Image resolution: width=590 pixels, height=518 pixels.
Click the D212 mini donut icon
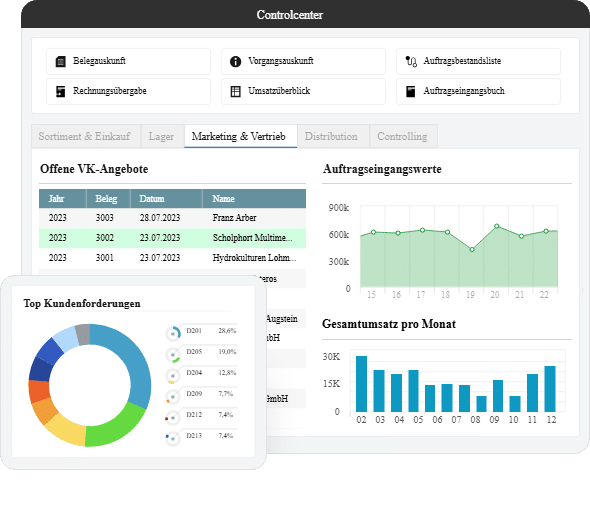(x=173, y=418)
